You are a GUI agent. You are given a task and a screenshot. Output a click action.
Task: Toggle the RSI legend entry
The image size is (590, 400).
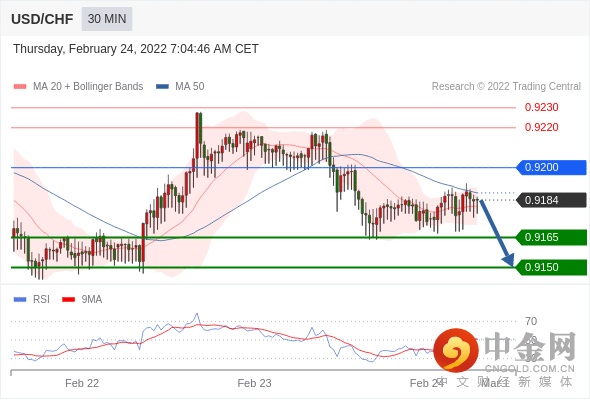coord(32,300)
